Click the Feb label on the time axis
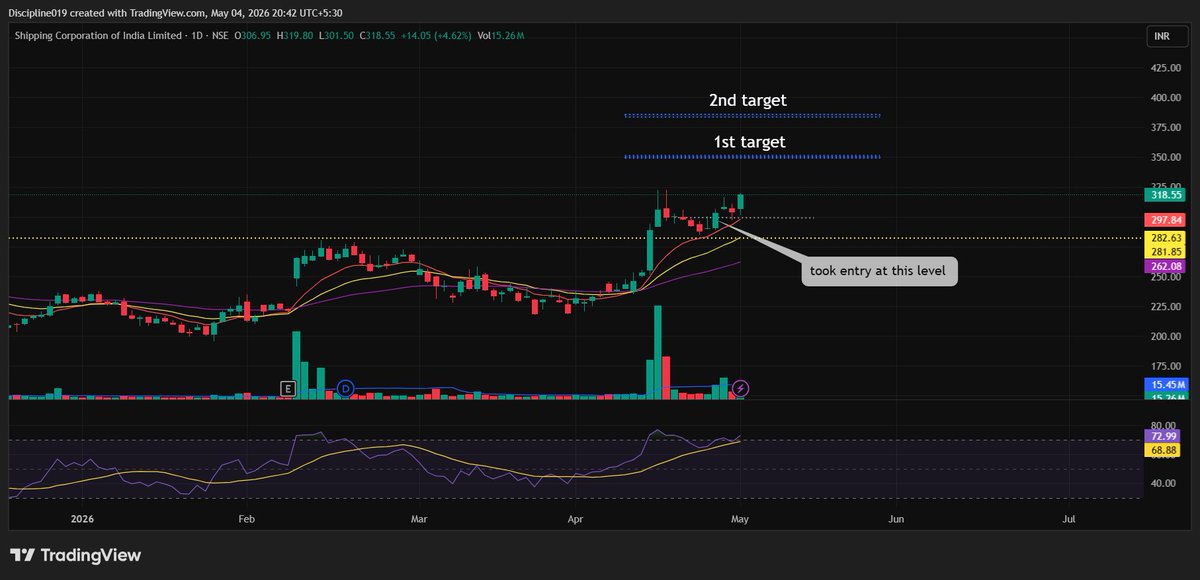The width and height of the screenshot is (1200, 580). click(x=248, y=520)
